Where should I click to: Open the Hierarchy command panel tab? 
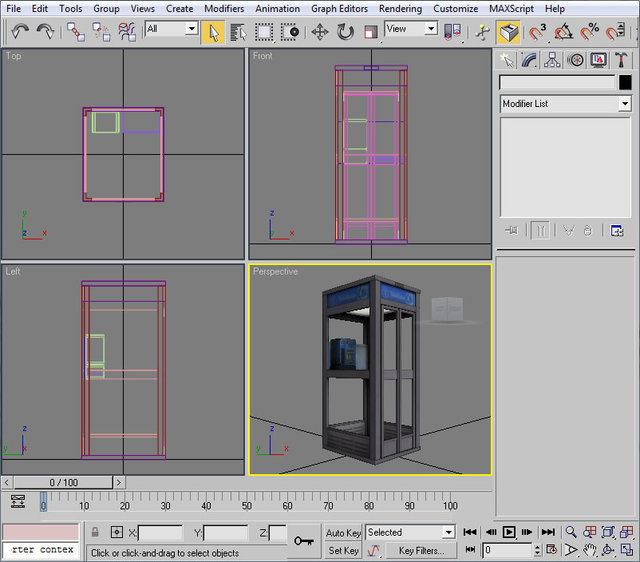tap(553, 60)
